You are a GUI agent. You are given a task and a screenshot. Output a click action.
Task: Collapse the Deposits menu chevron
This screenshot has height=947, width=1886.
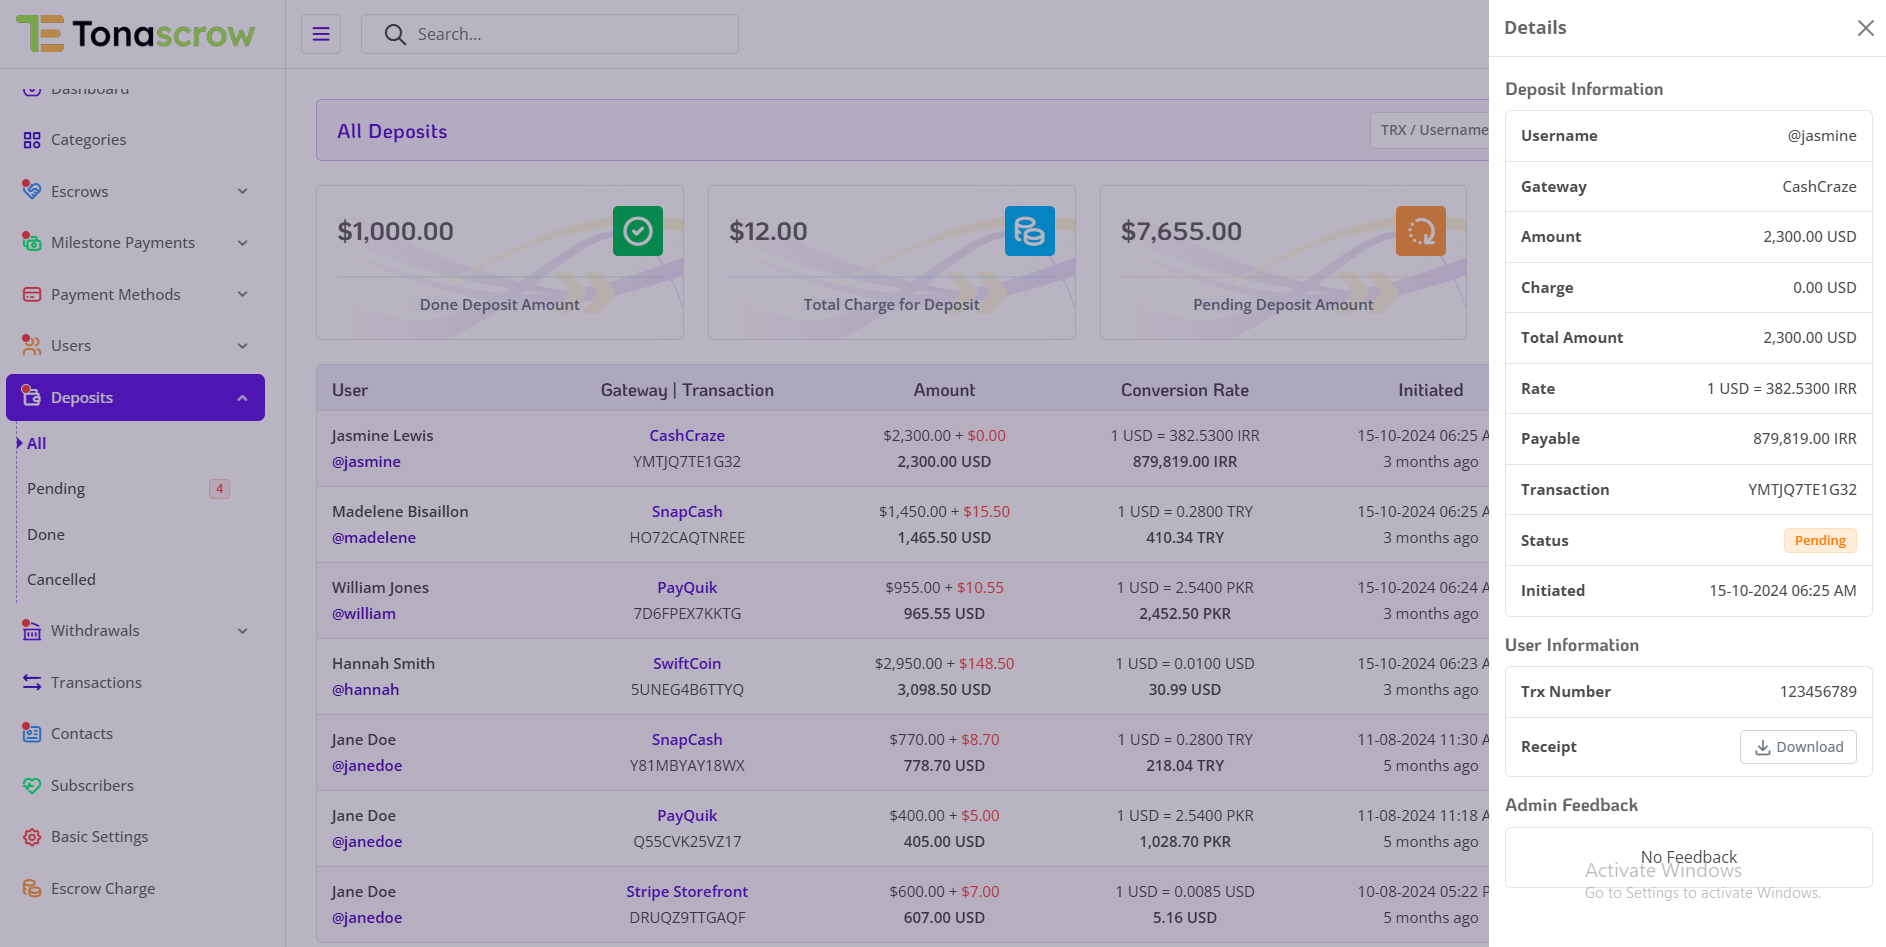pos(242,398)
